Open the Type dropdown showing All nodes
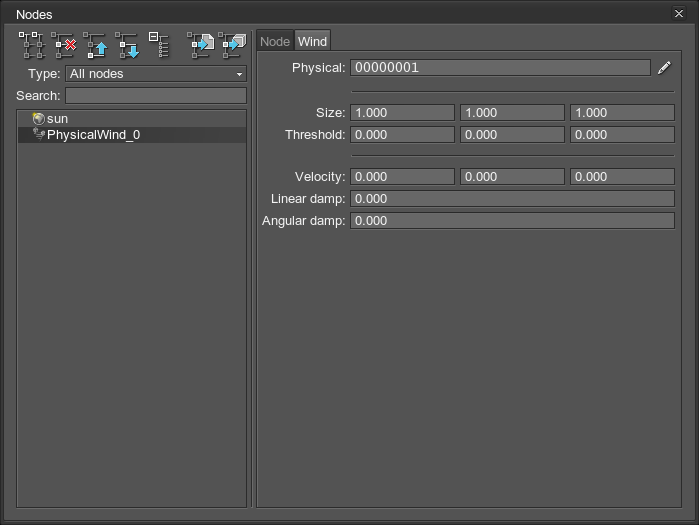The width and height of the screenshot is (699, 525). click(x=156, y=74)
